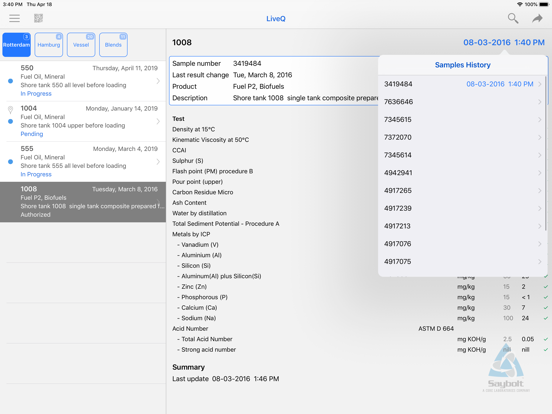Select the Rotterdam tab
The height and width of the screenshot is (414, 552).
(17, 45)
